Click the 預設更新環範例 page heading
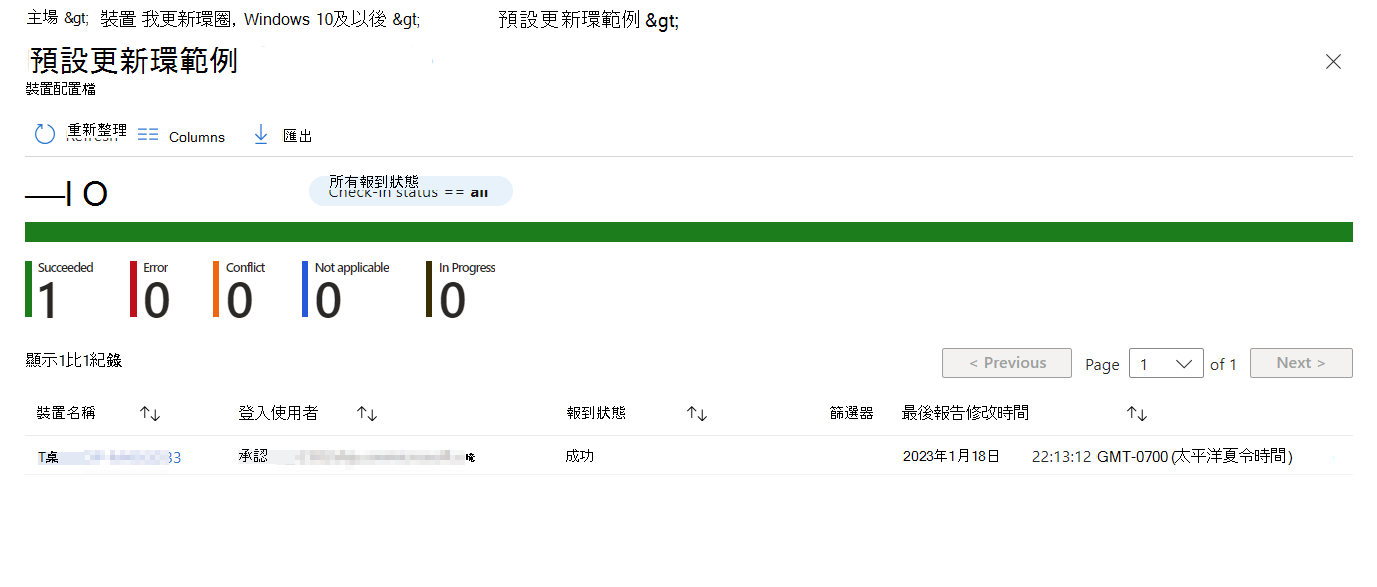The width and height of the screenshot is (1377, 587). [134, 60]
